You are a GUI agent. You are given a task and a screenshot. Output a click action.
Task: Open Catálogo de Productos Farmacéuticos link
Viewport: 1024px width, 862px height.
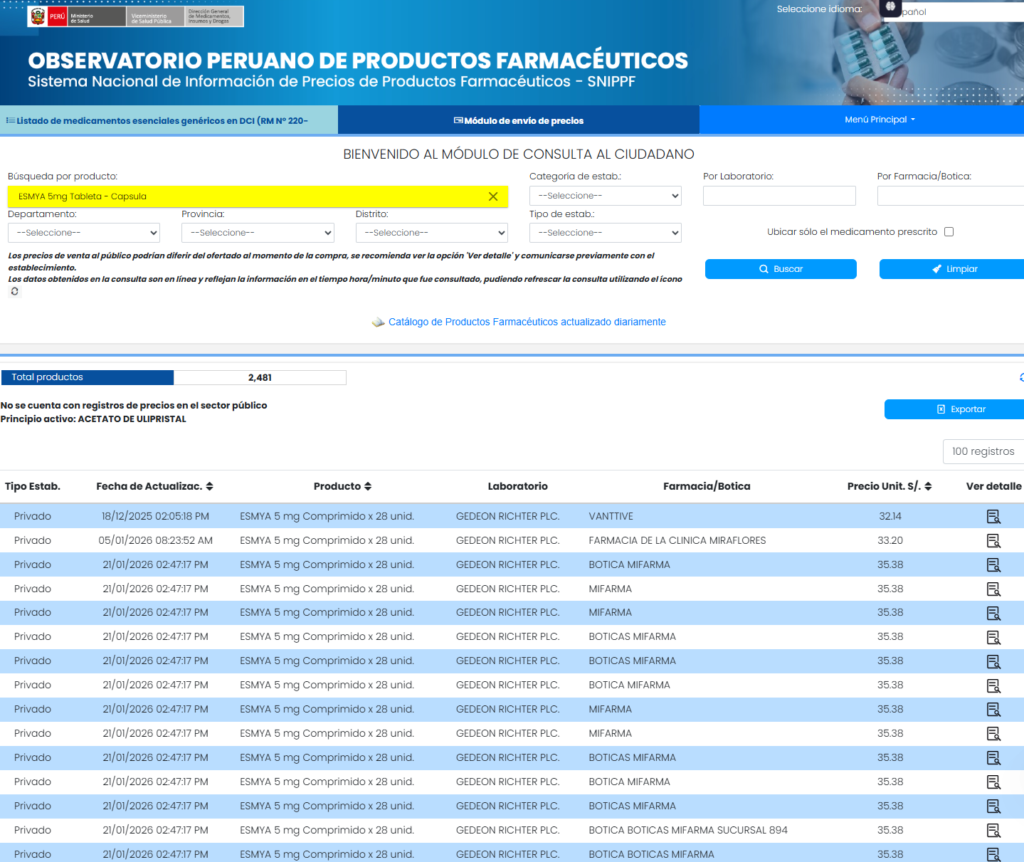tap(526, 322)
